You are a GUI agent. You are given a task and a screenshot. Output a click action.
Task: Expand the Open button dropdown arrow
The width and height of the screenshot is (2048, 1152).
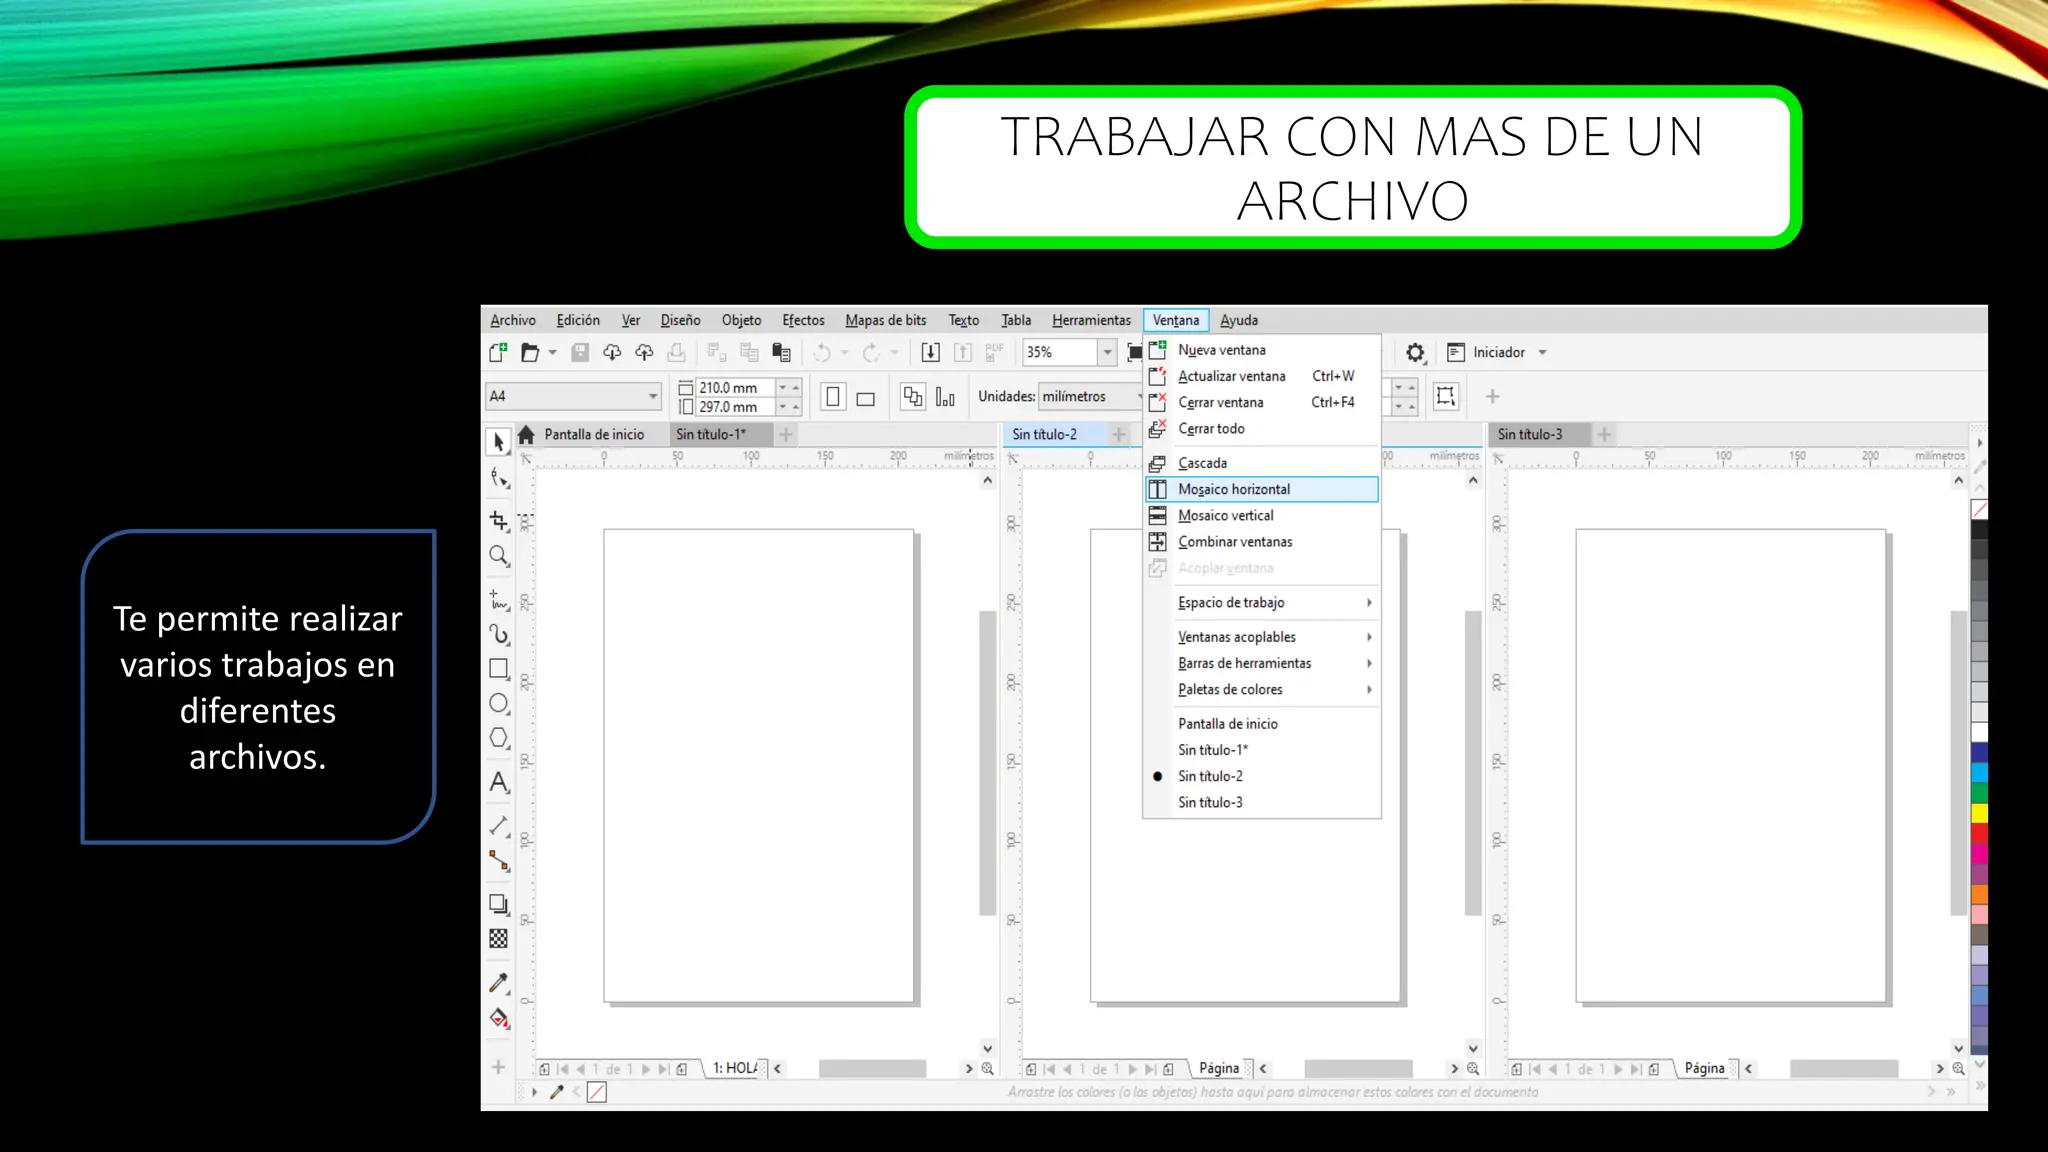click(x=552, y=352)
